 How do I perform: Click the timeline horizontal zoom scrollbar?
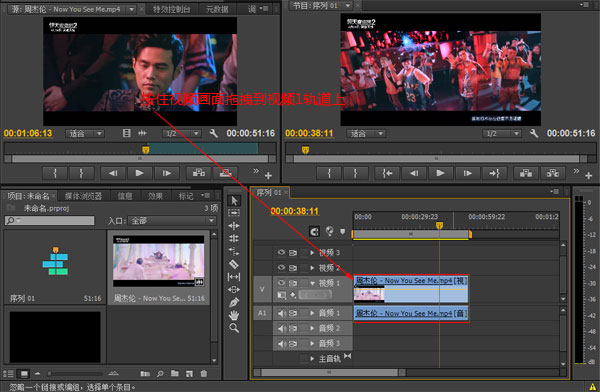(329, 372)
